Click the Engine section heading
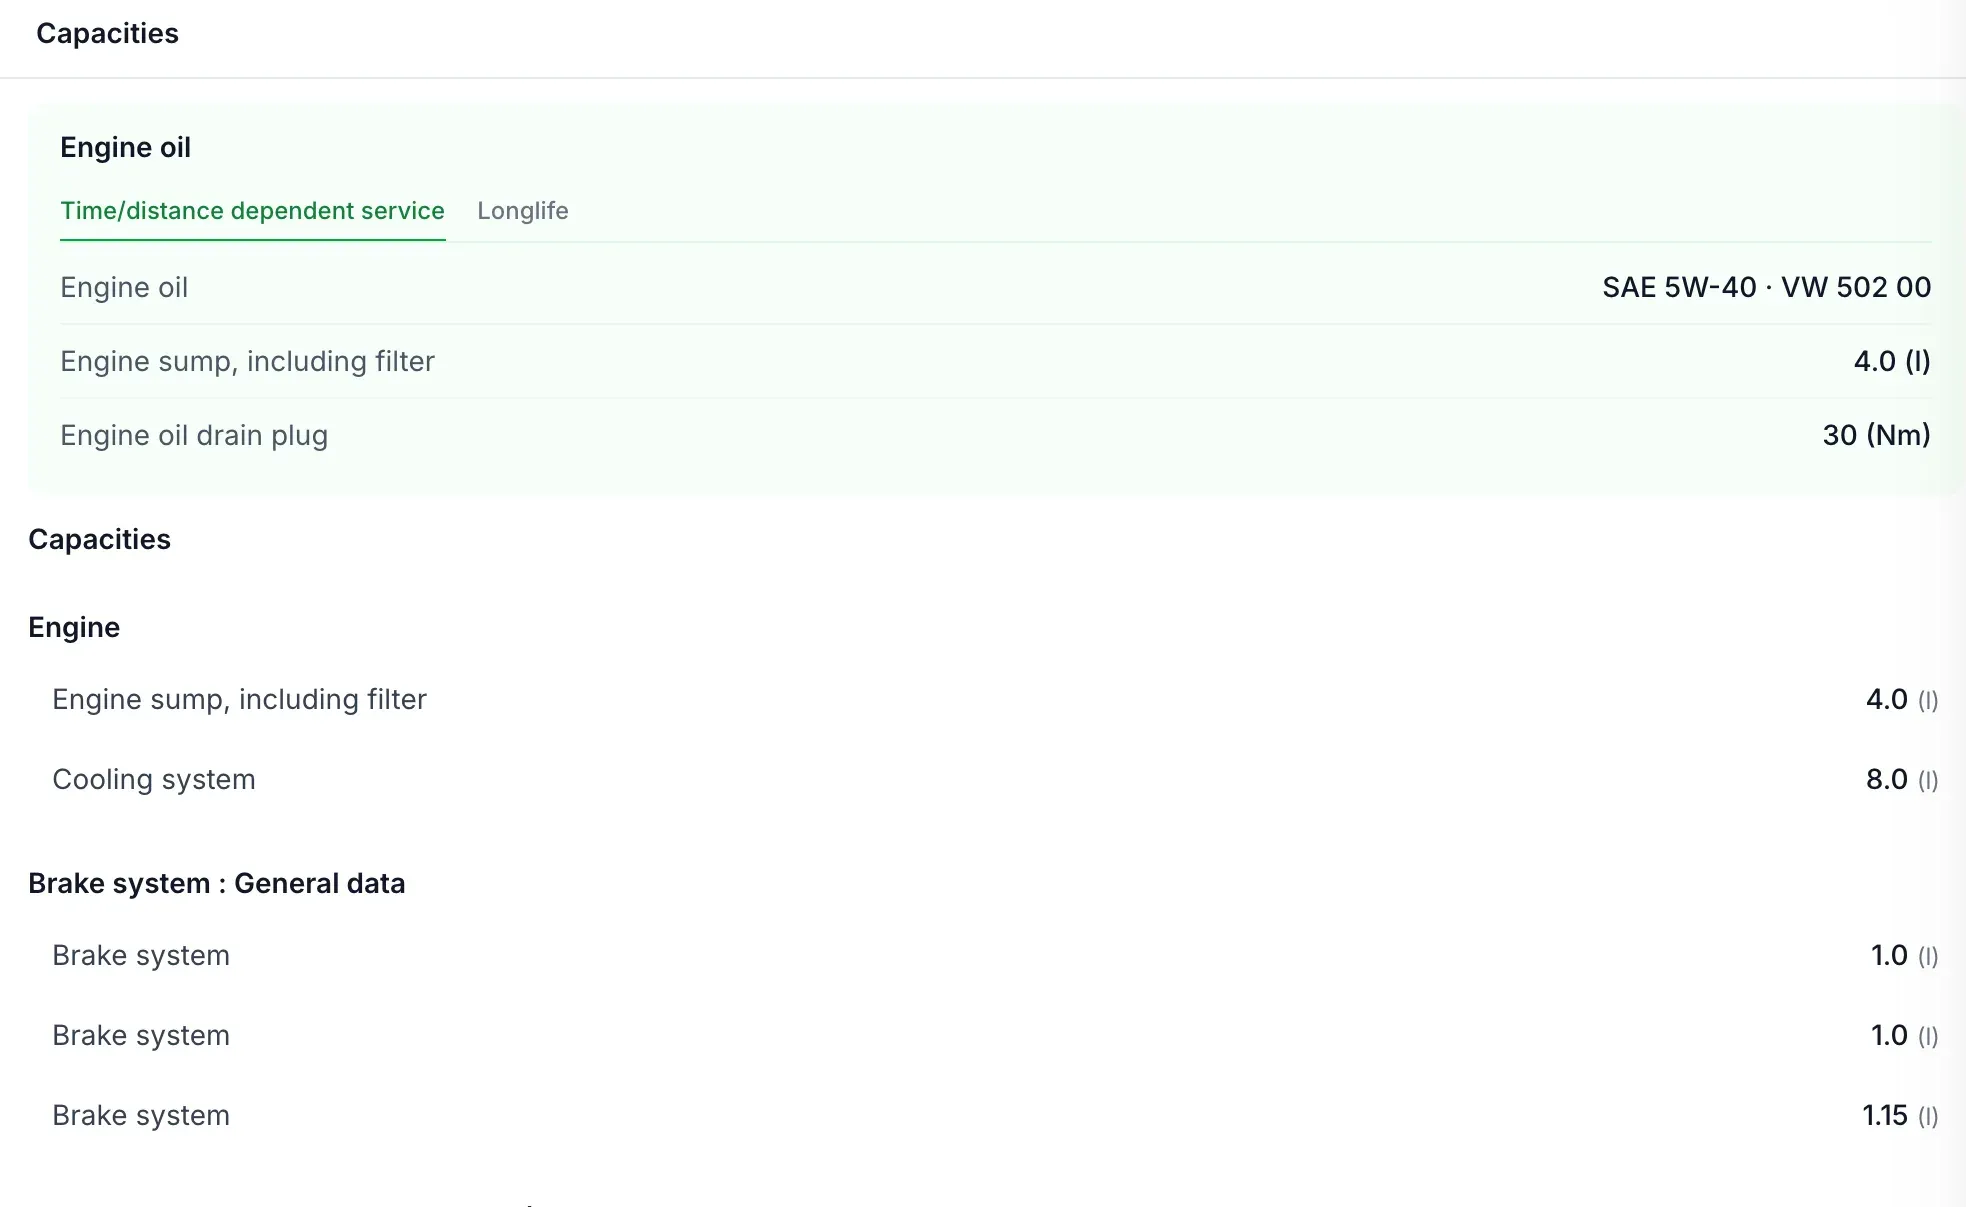Screen dimensions: 1966x1207 74,628
